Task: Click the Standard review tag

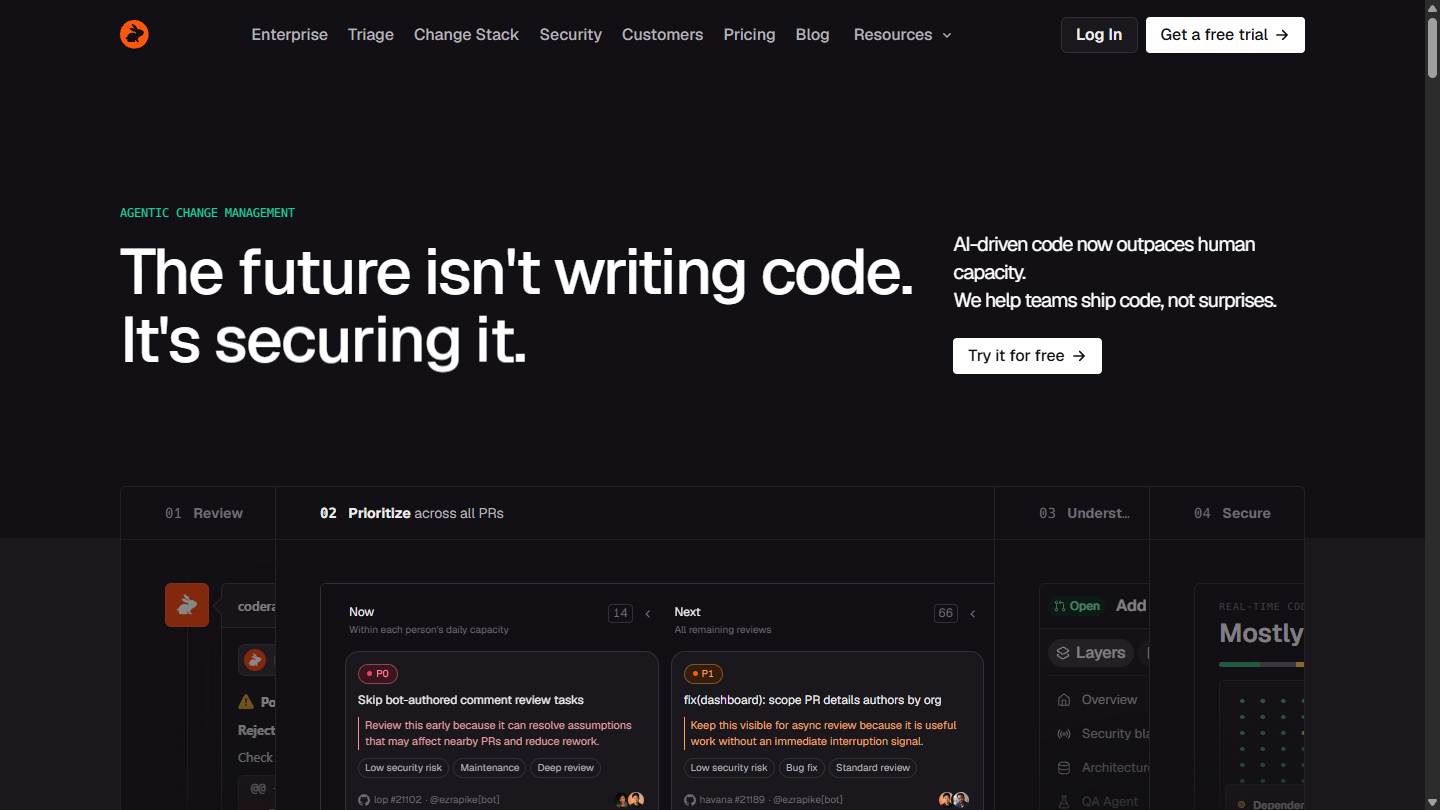Action: click(873, 768)
